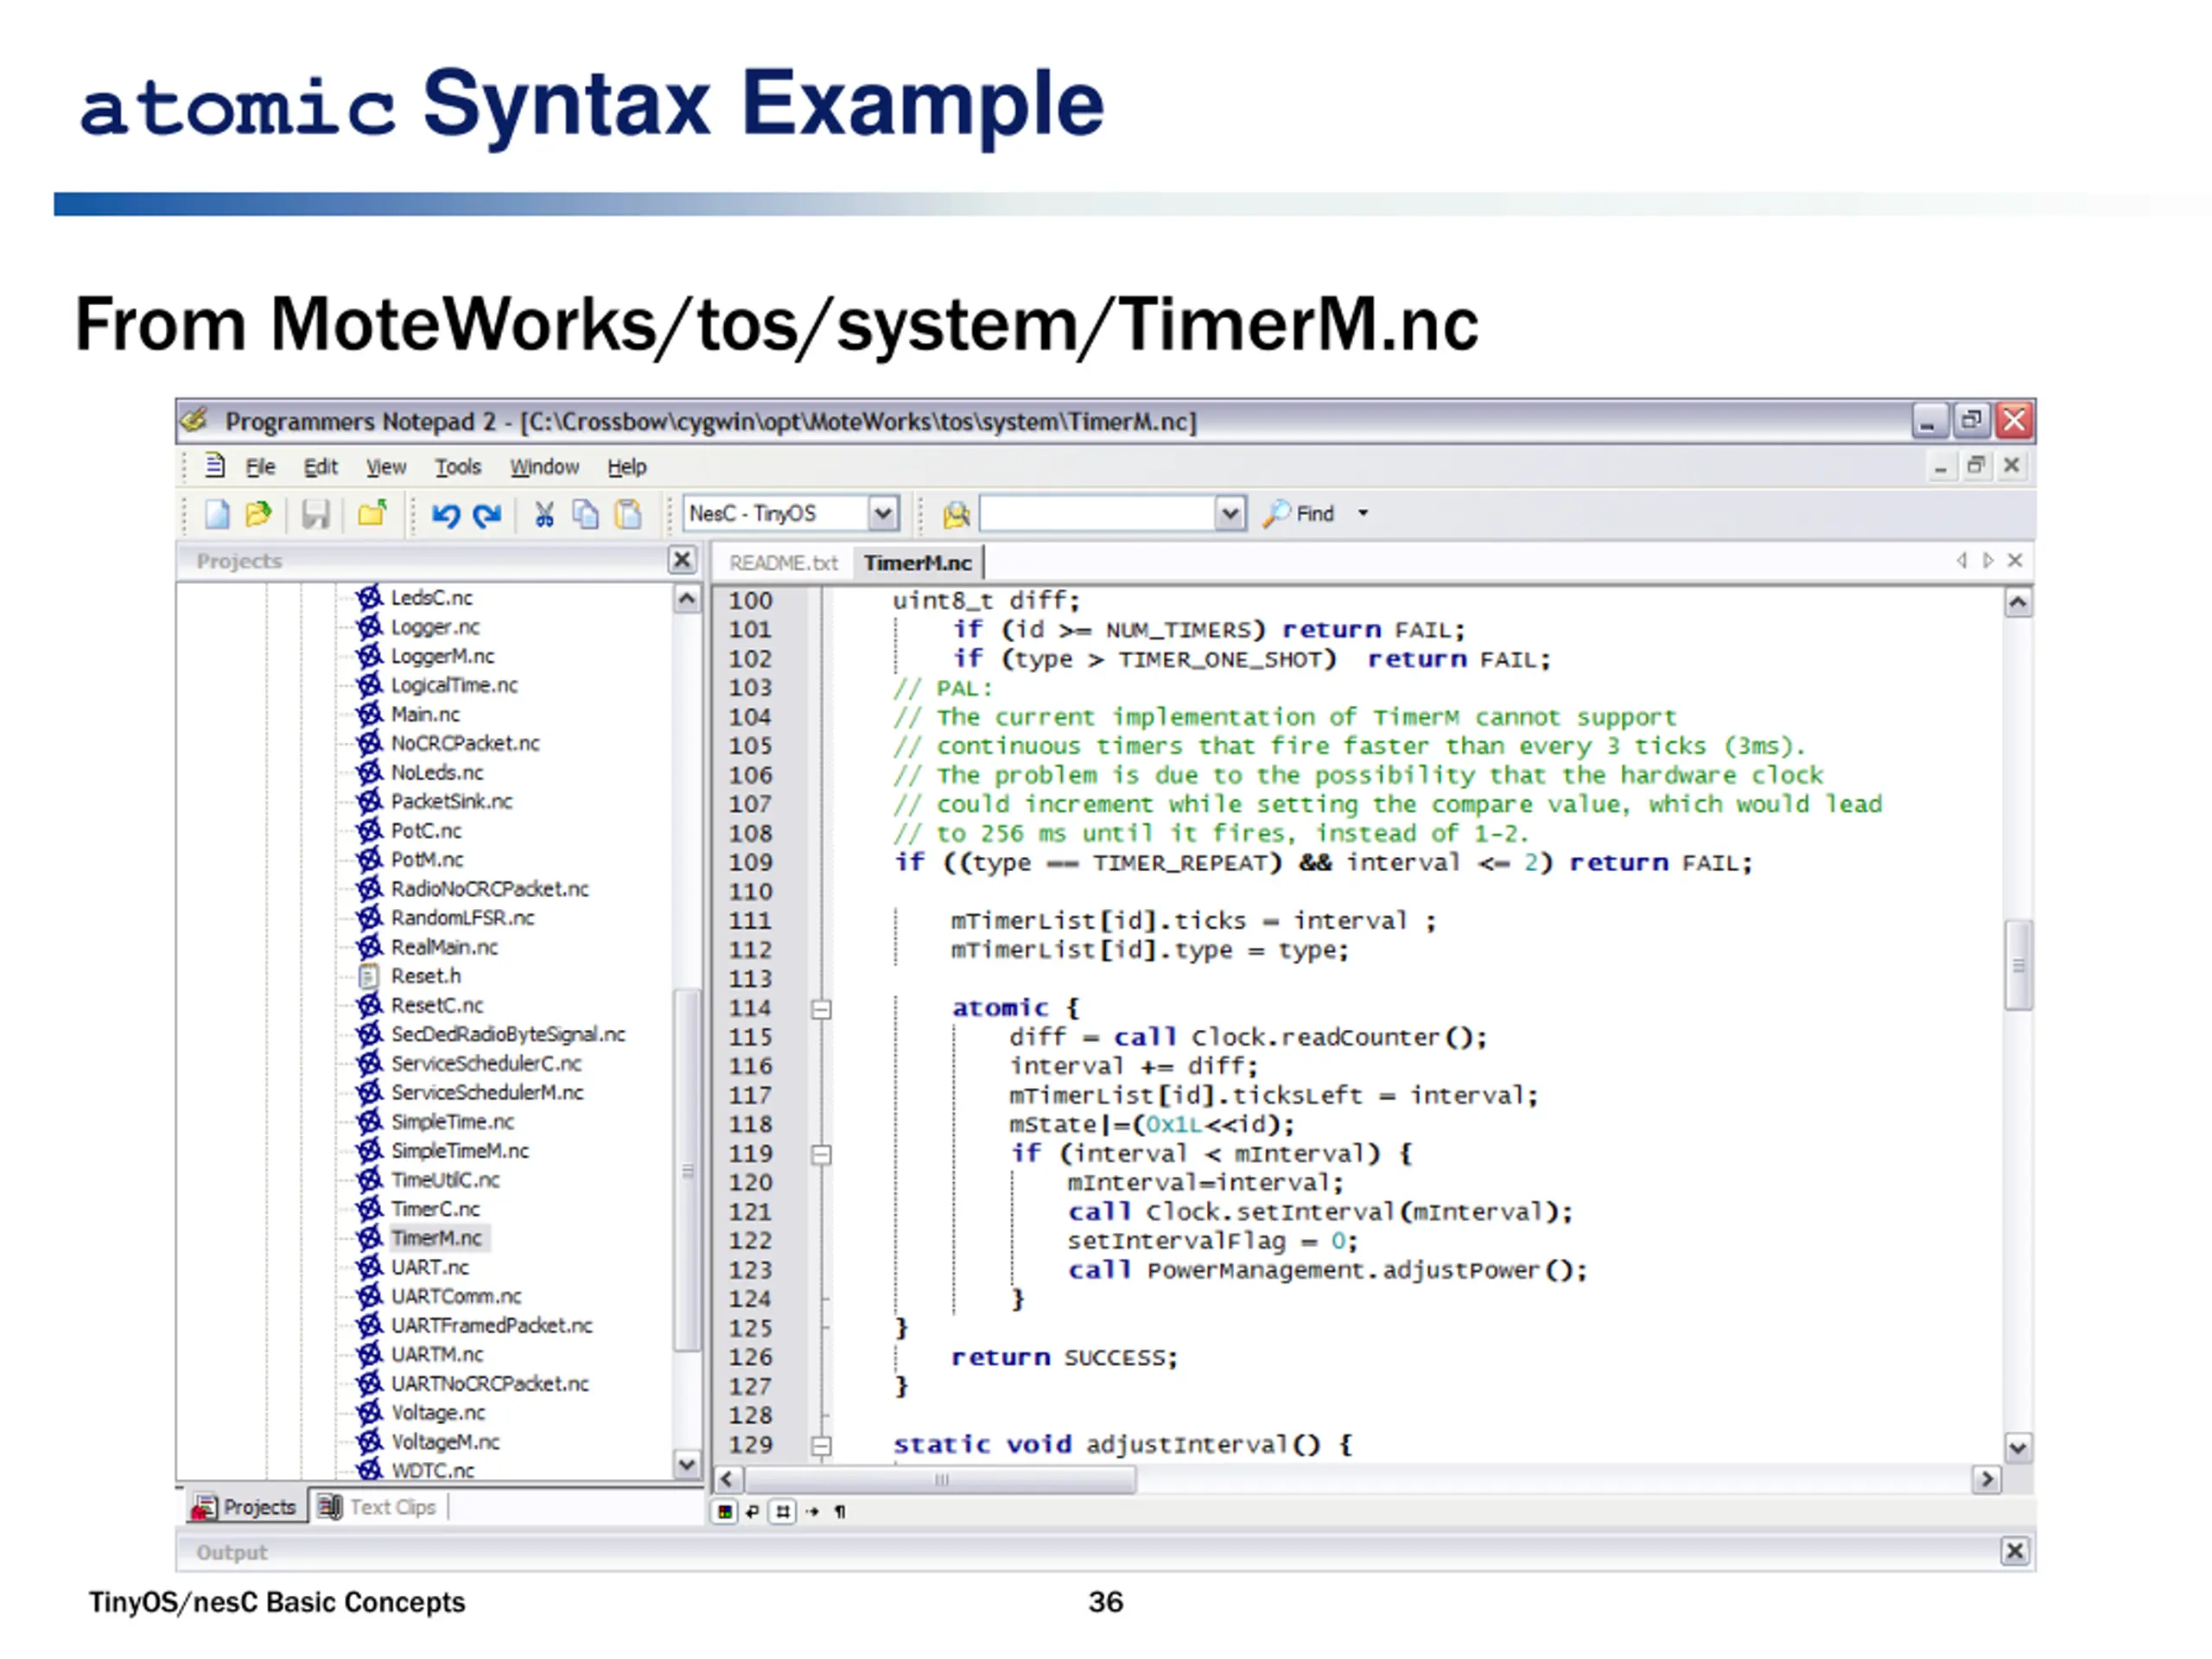
Task: Click the Open file folder icon
Action: [258, 514]
